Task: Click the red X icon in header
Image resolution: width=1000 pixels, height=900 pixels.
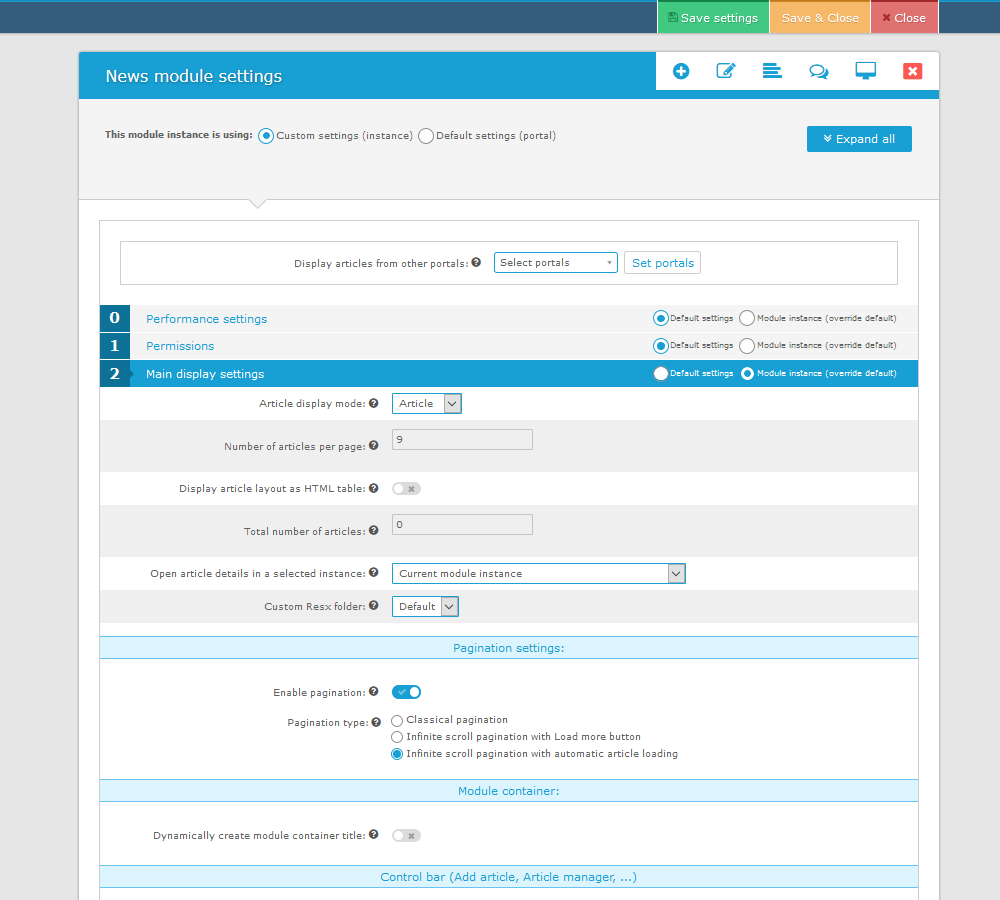Action: point(912,71)
